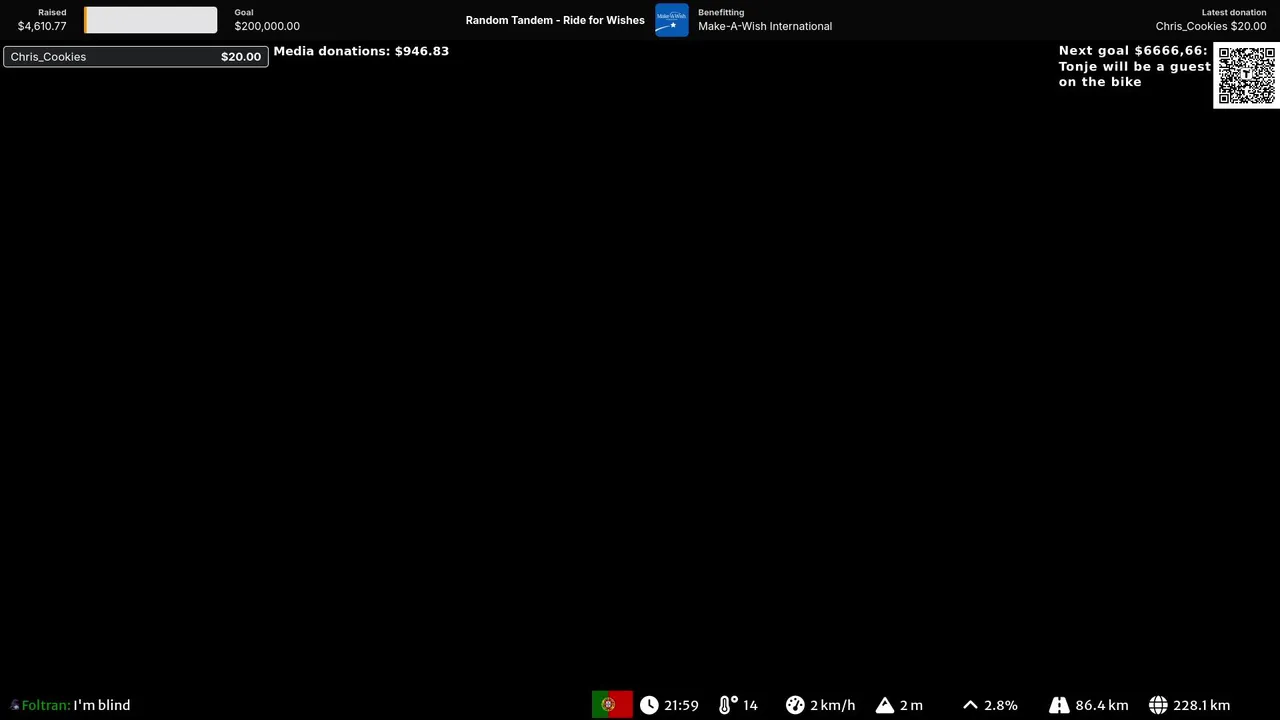Click the distance value "86.4 km"
Screen dimensions: 1280x720
(1102, 705)
